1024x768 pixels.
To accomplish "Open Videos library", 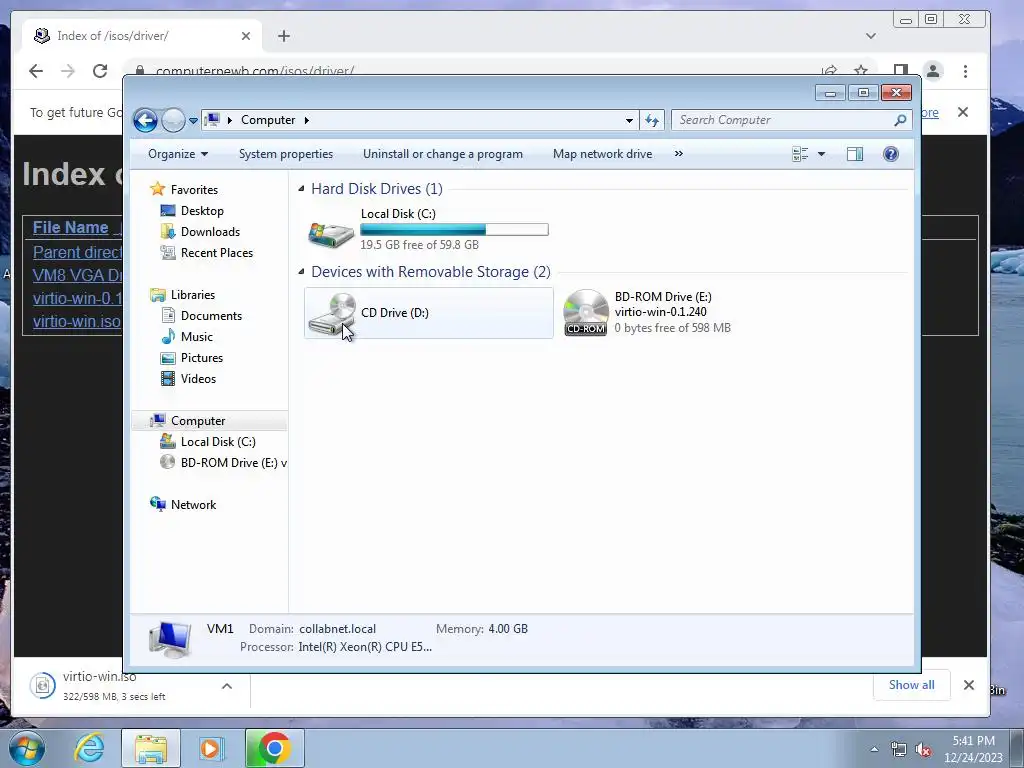I will tap(198, 379).
